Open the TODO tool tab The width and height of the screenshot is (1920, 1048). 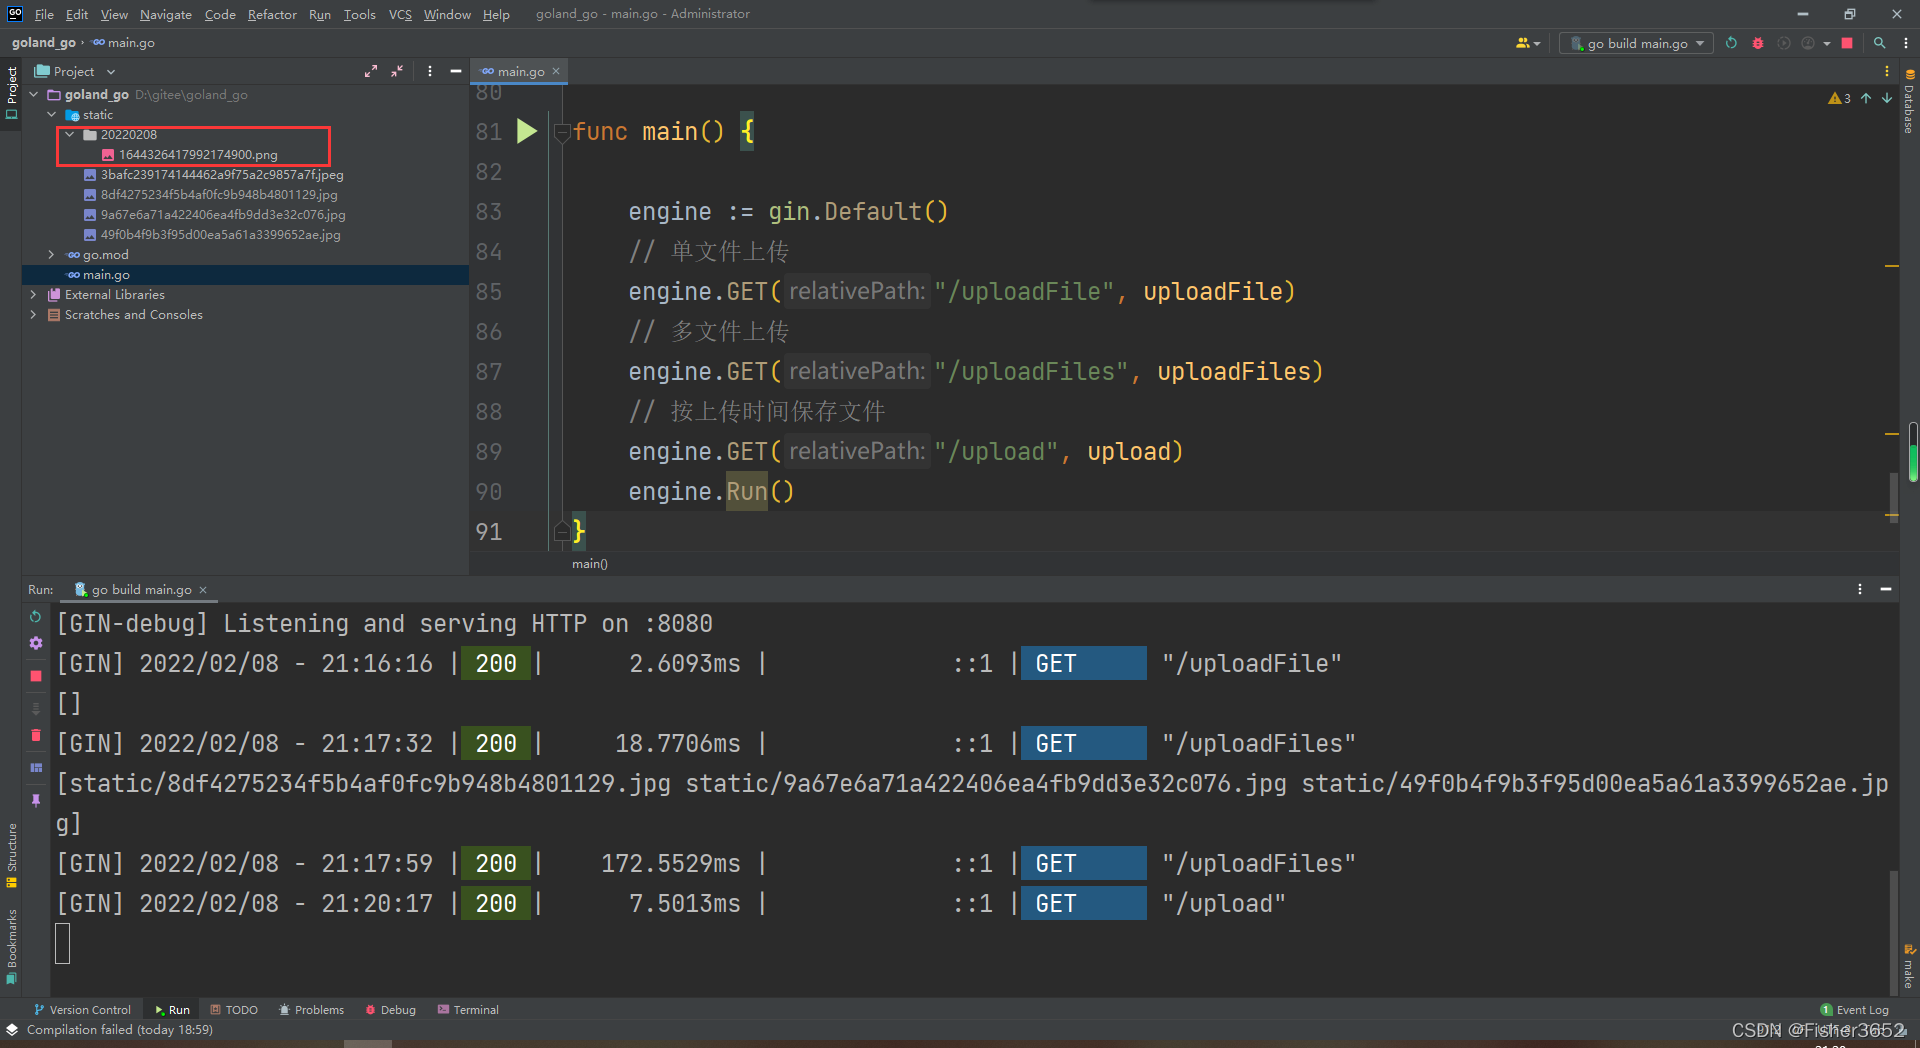pyautogui.click(x=234, y=1010)
